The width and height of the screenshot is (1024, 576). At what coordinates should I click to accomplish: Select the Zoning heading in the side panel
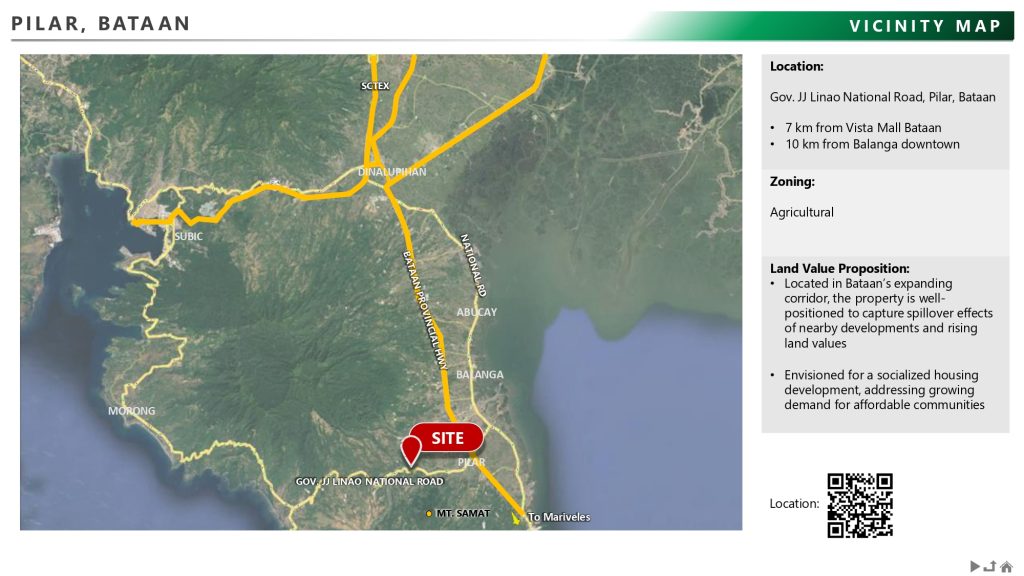click(x=792, y=182)
